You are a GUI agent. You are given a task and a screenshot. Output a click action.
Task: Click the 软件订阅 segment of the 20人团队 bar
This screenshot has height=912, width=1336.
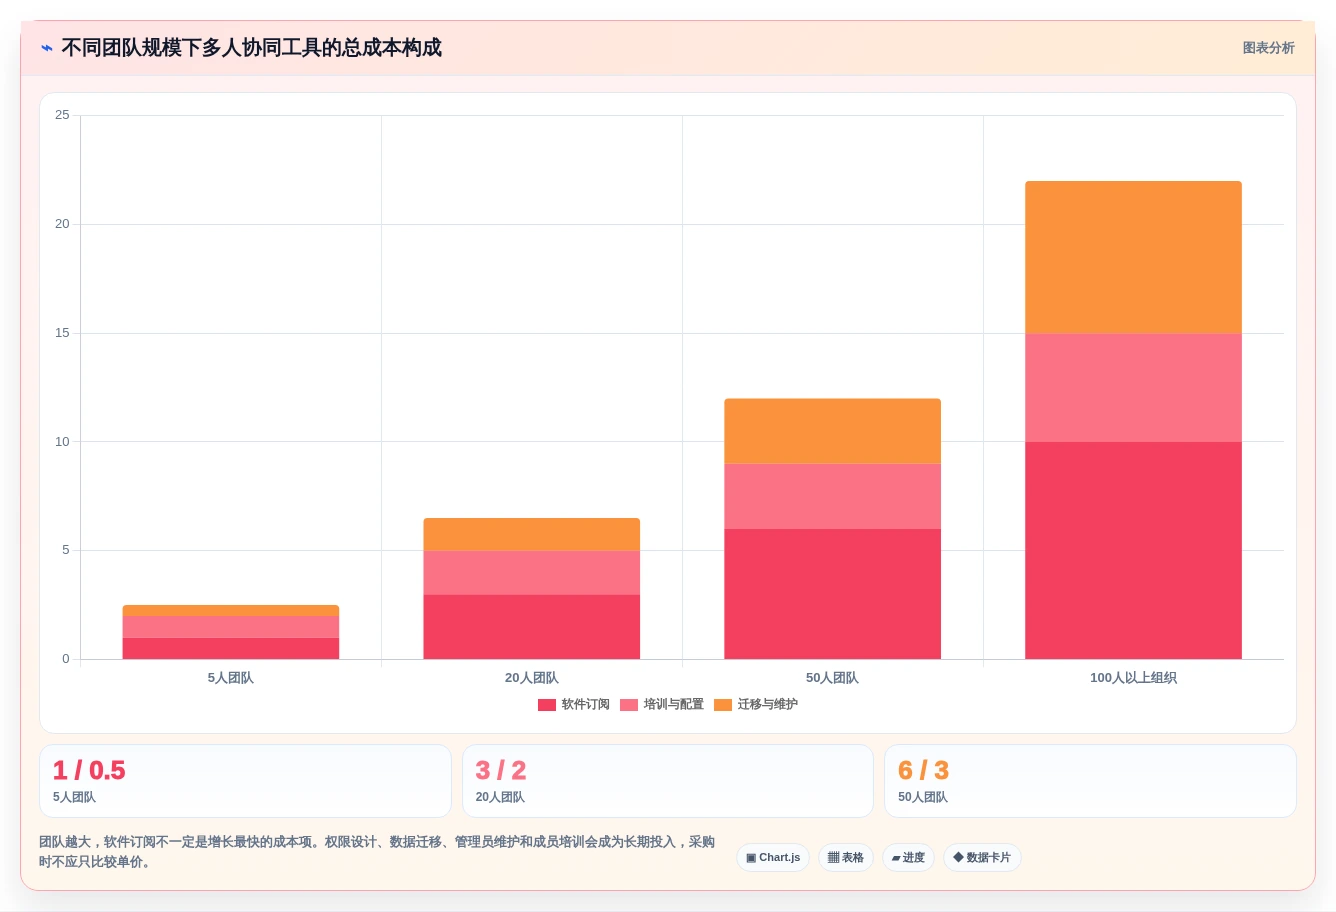531,627
